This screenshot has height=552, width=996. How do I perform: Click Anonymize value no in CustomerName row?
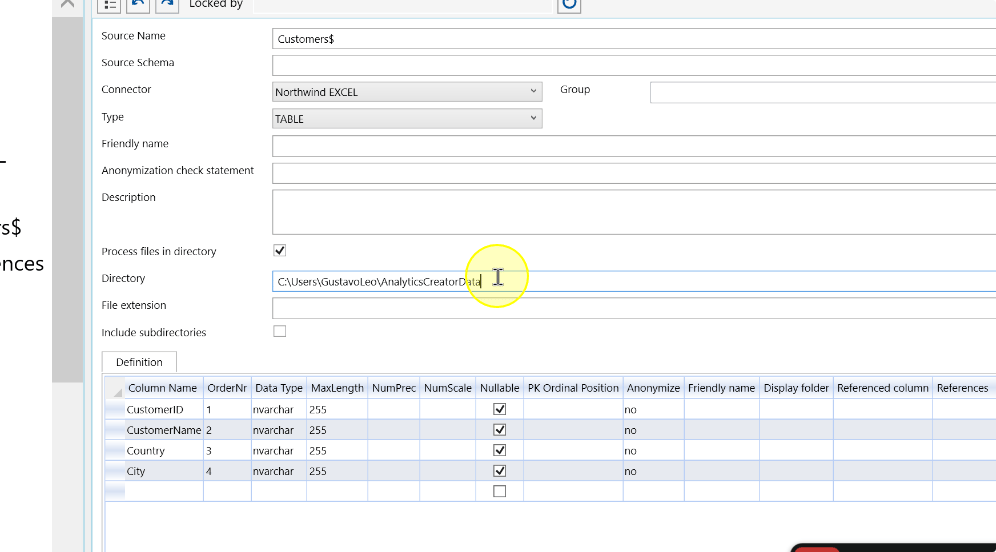(x=654, y=430)
